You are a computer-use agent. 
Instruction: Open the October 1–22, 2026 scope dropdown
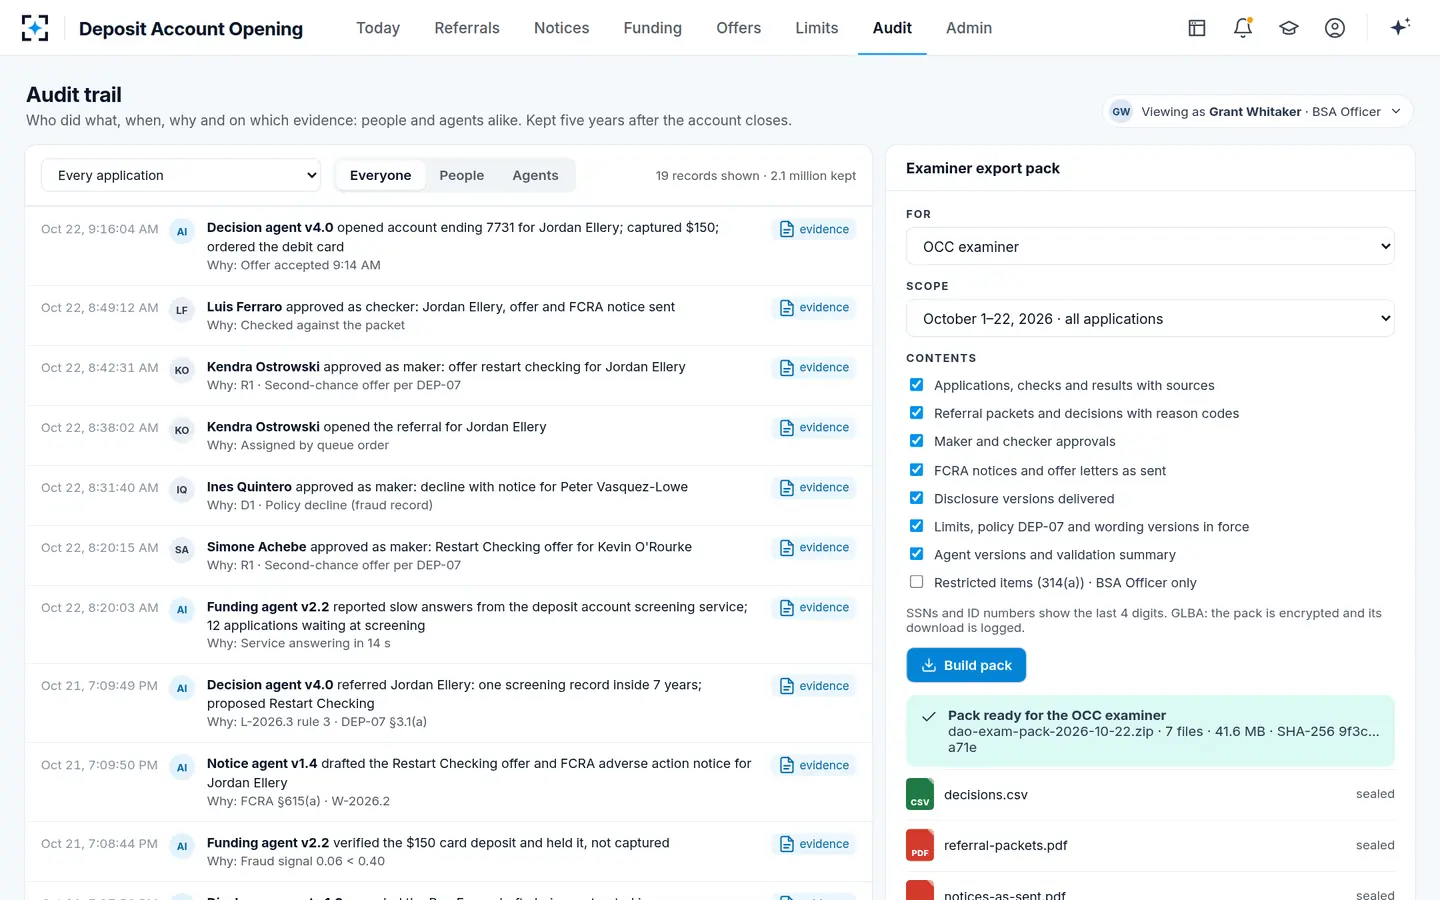[1150, 319]
